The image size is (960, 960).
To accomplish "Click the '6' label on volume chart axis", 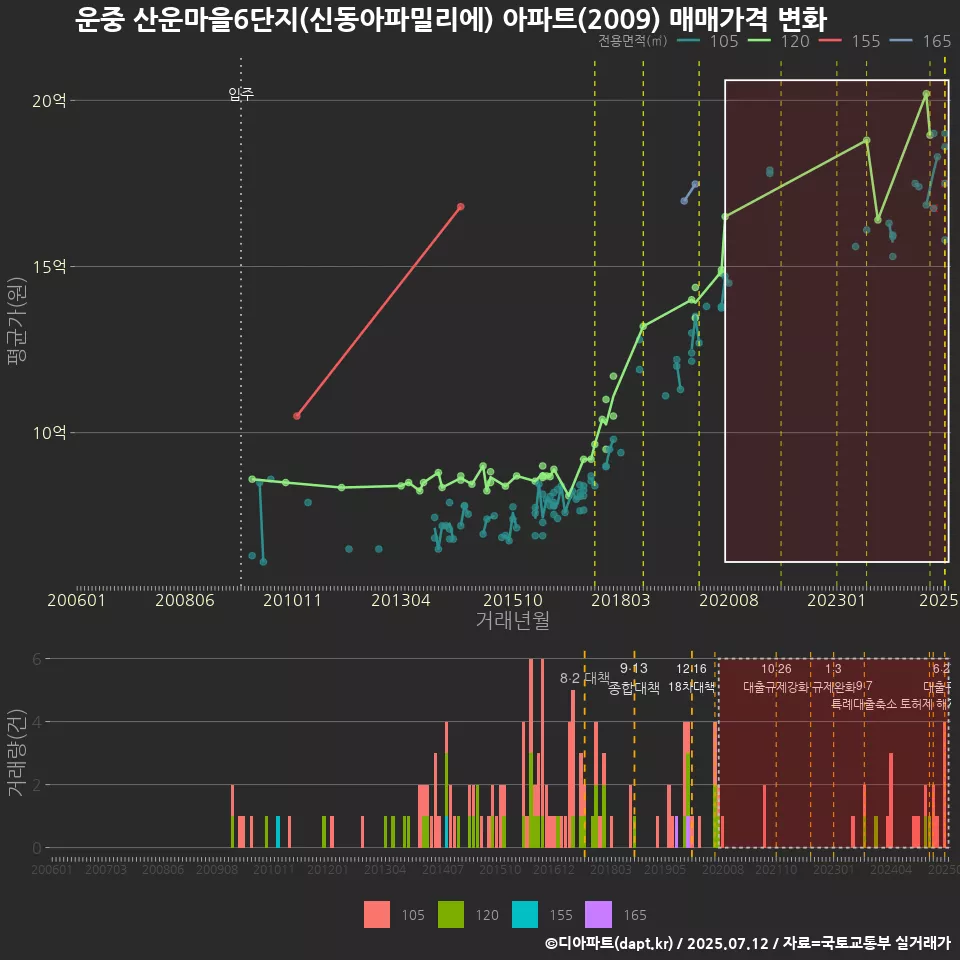I will (37, 659).
